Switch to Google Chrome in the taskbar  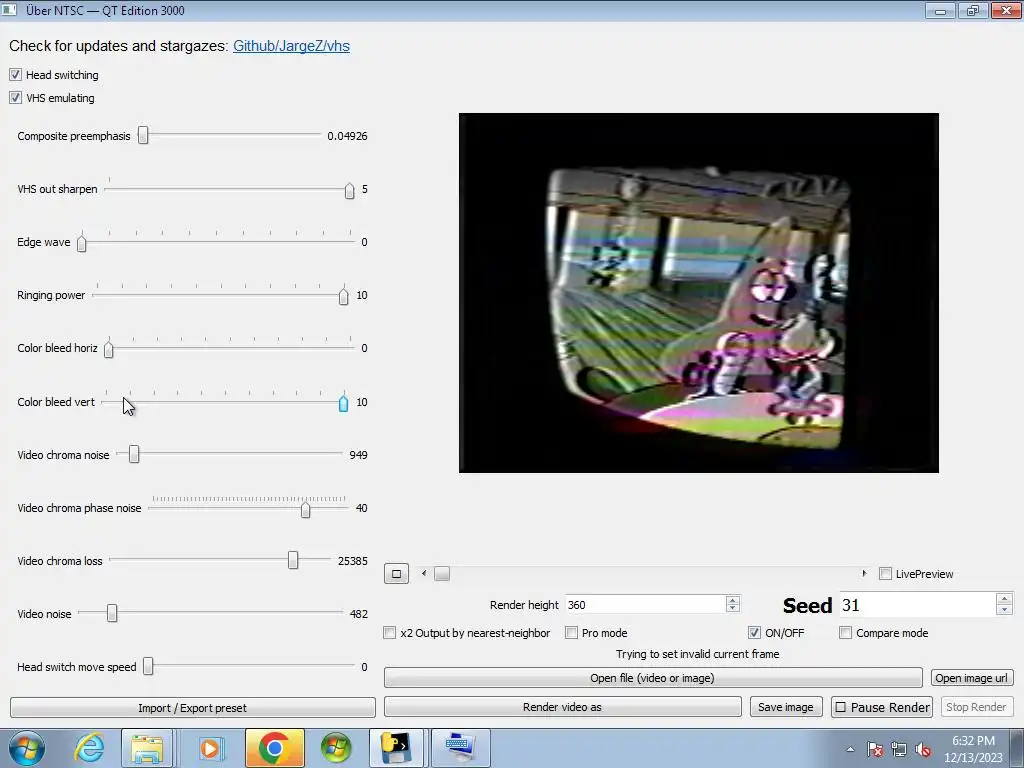pyautogui.click(x=275, y=748)
